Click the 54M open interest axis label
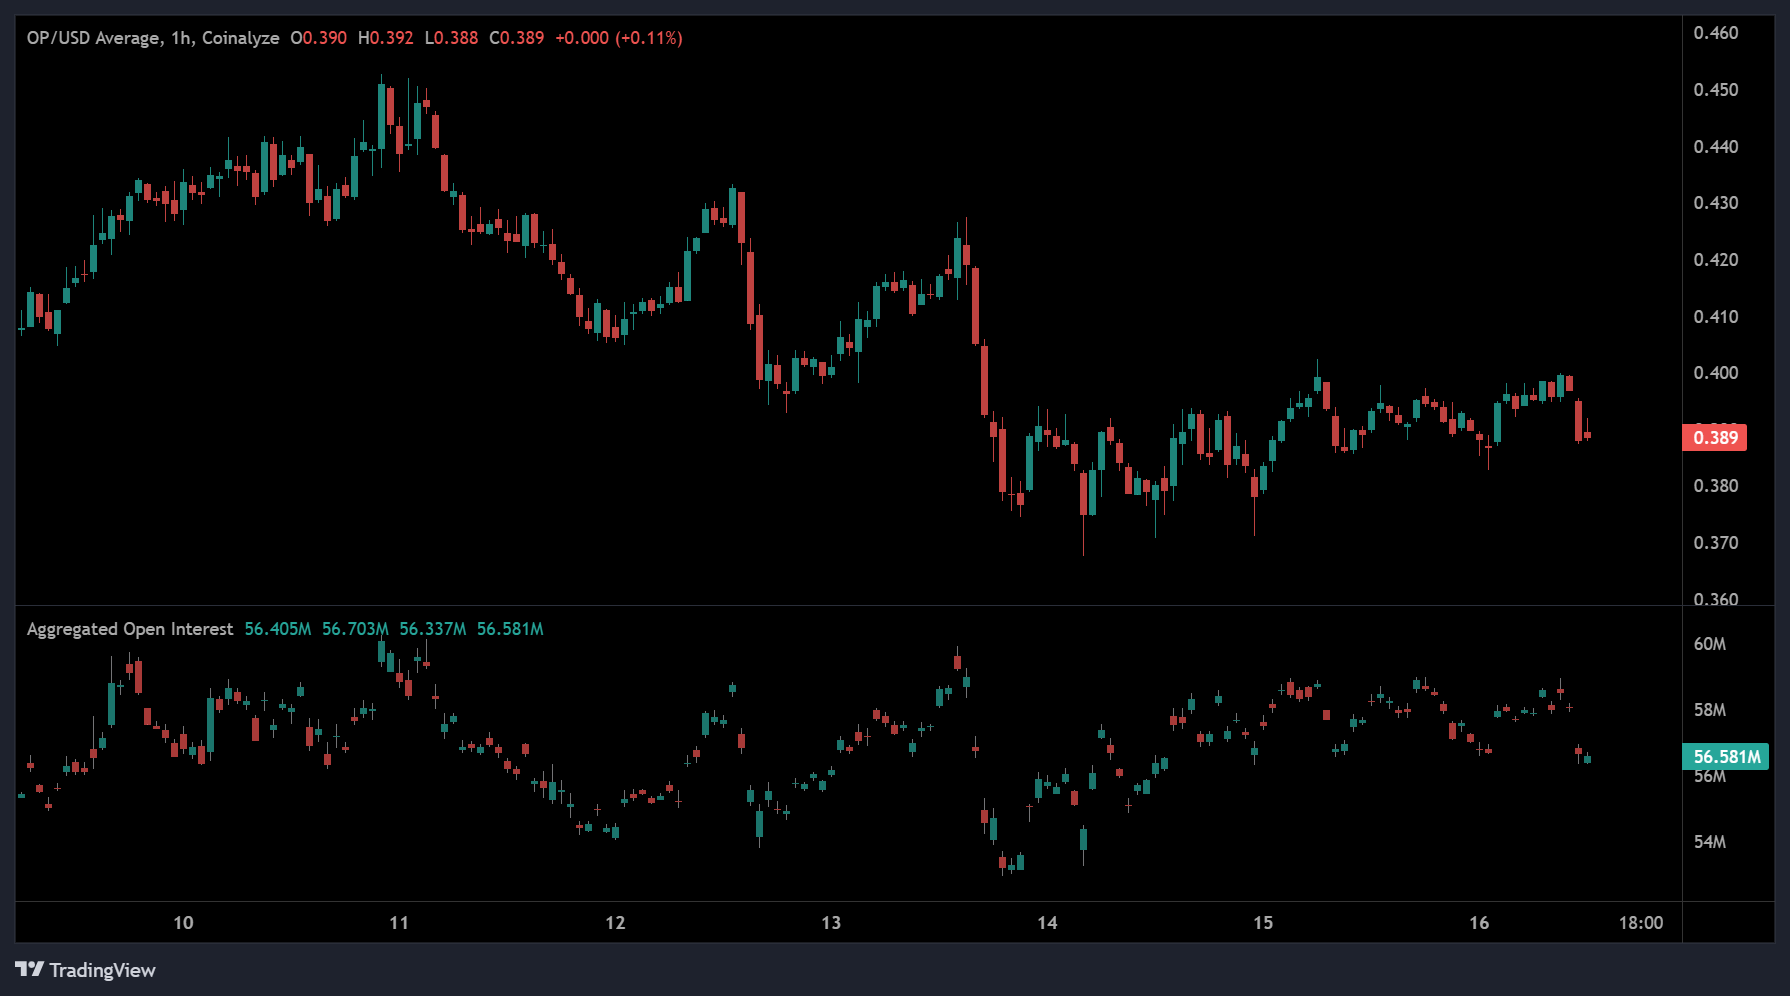 pos(1709,842)
